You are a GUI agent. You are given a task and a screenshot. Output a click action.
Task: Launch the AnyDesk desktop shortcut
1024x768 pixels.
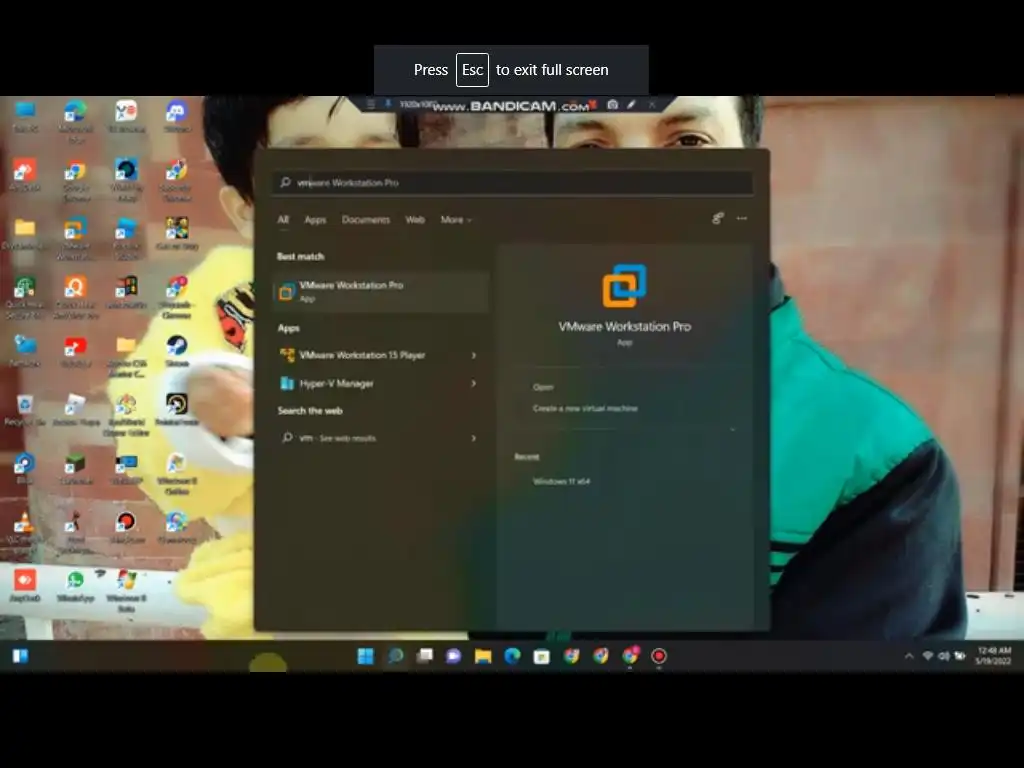(x=25, y=175)
